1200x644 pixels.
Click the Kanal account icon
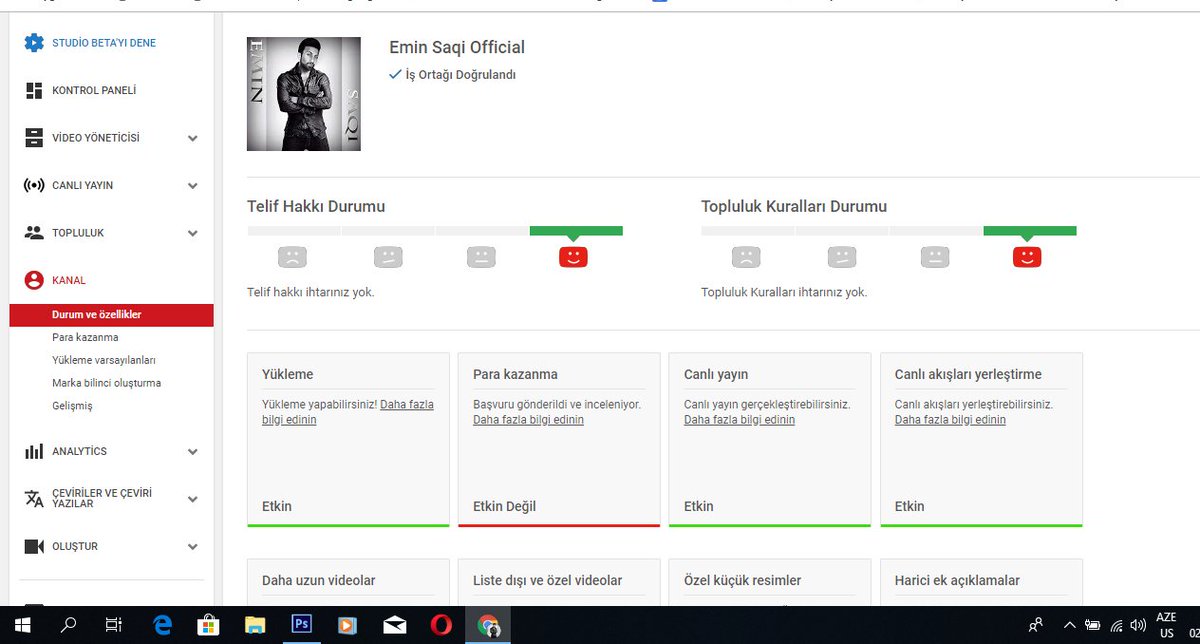click(34, 281)
